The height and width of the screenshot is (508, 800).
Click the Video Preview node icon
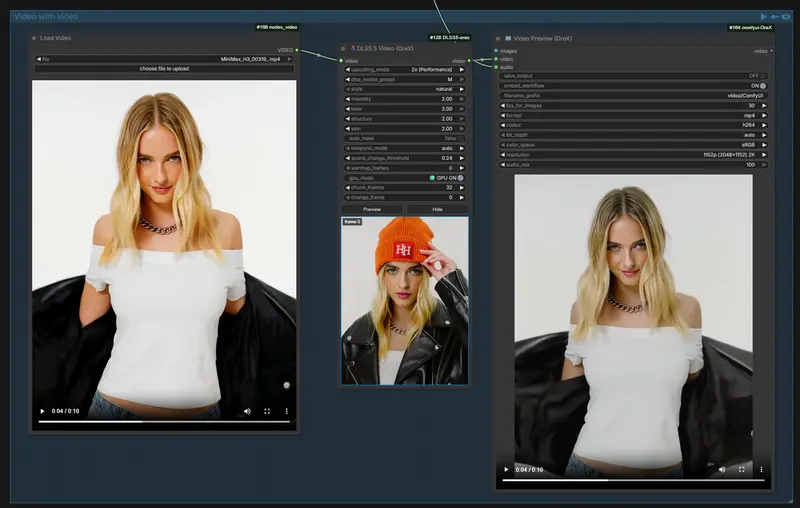tap(508, 38)
